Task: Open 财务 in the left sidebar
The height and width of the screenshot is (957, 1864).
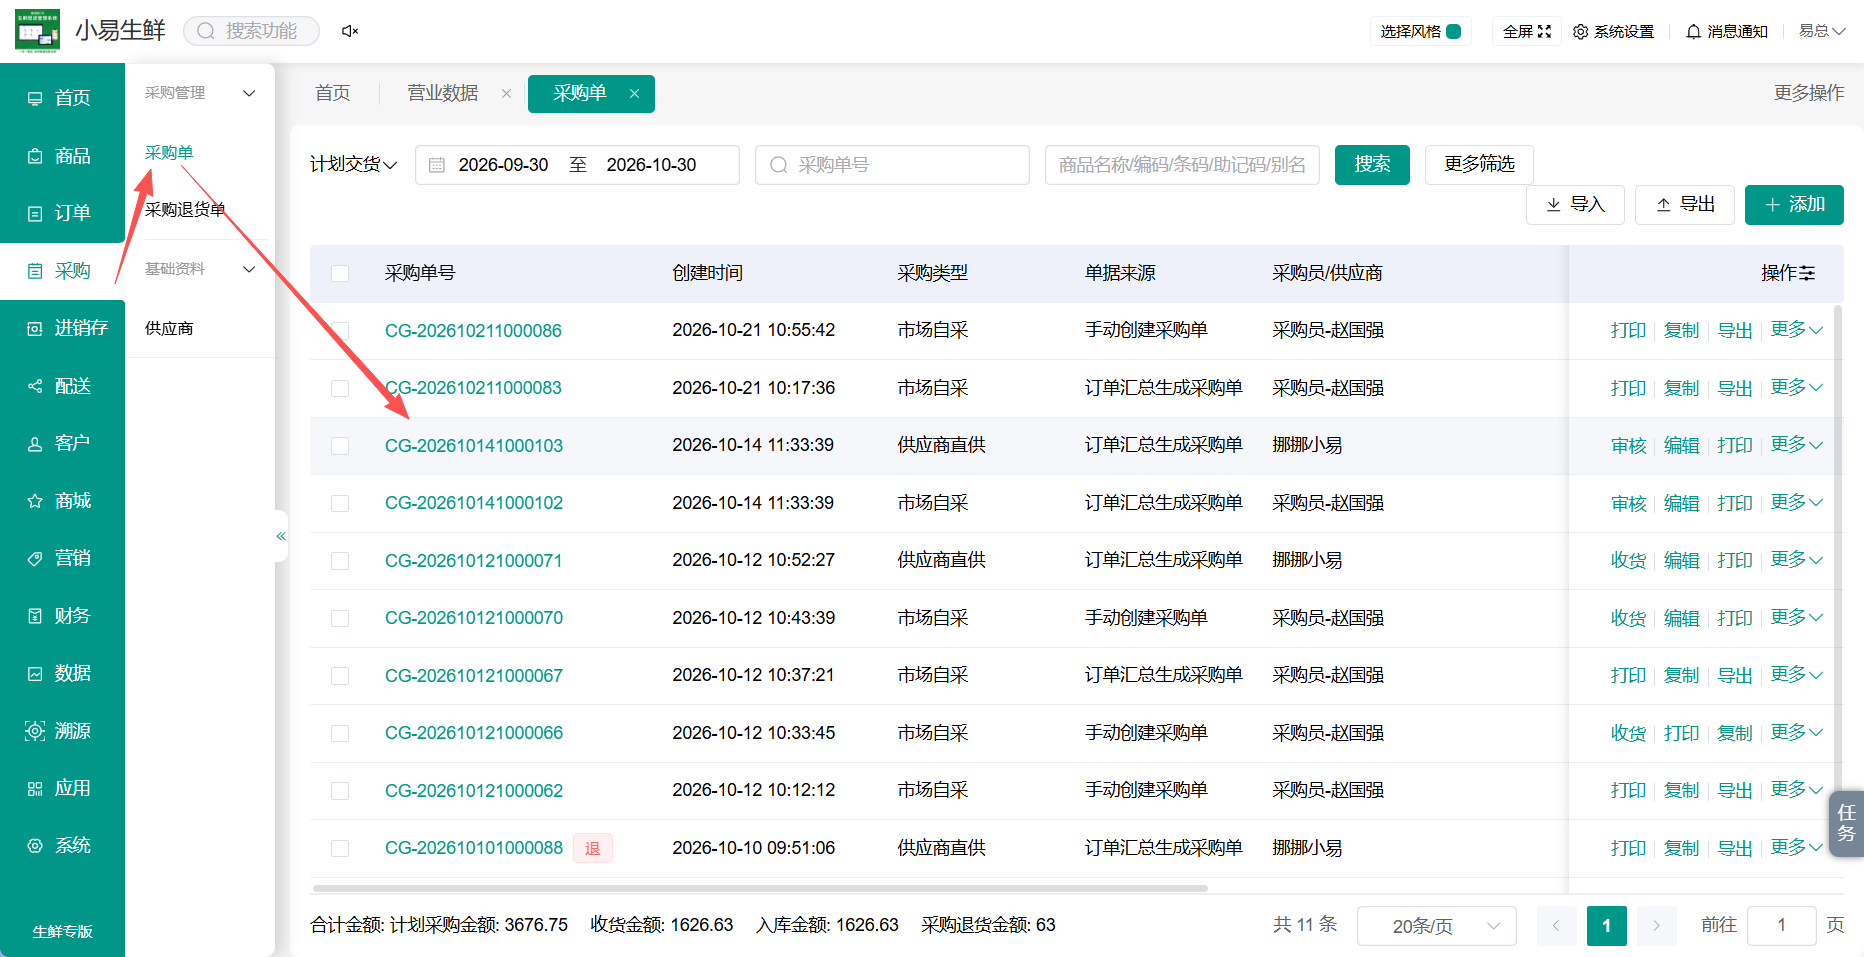Action: point(62,616)
